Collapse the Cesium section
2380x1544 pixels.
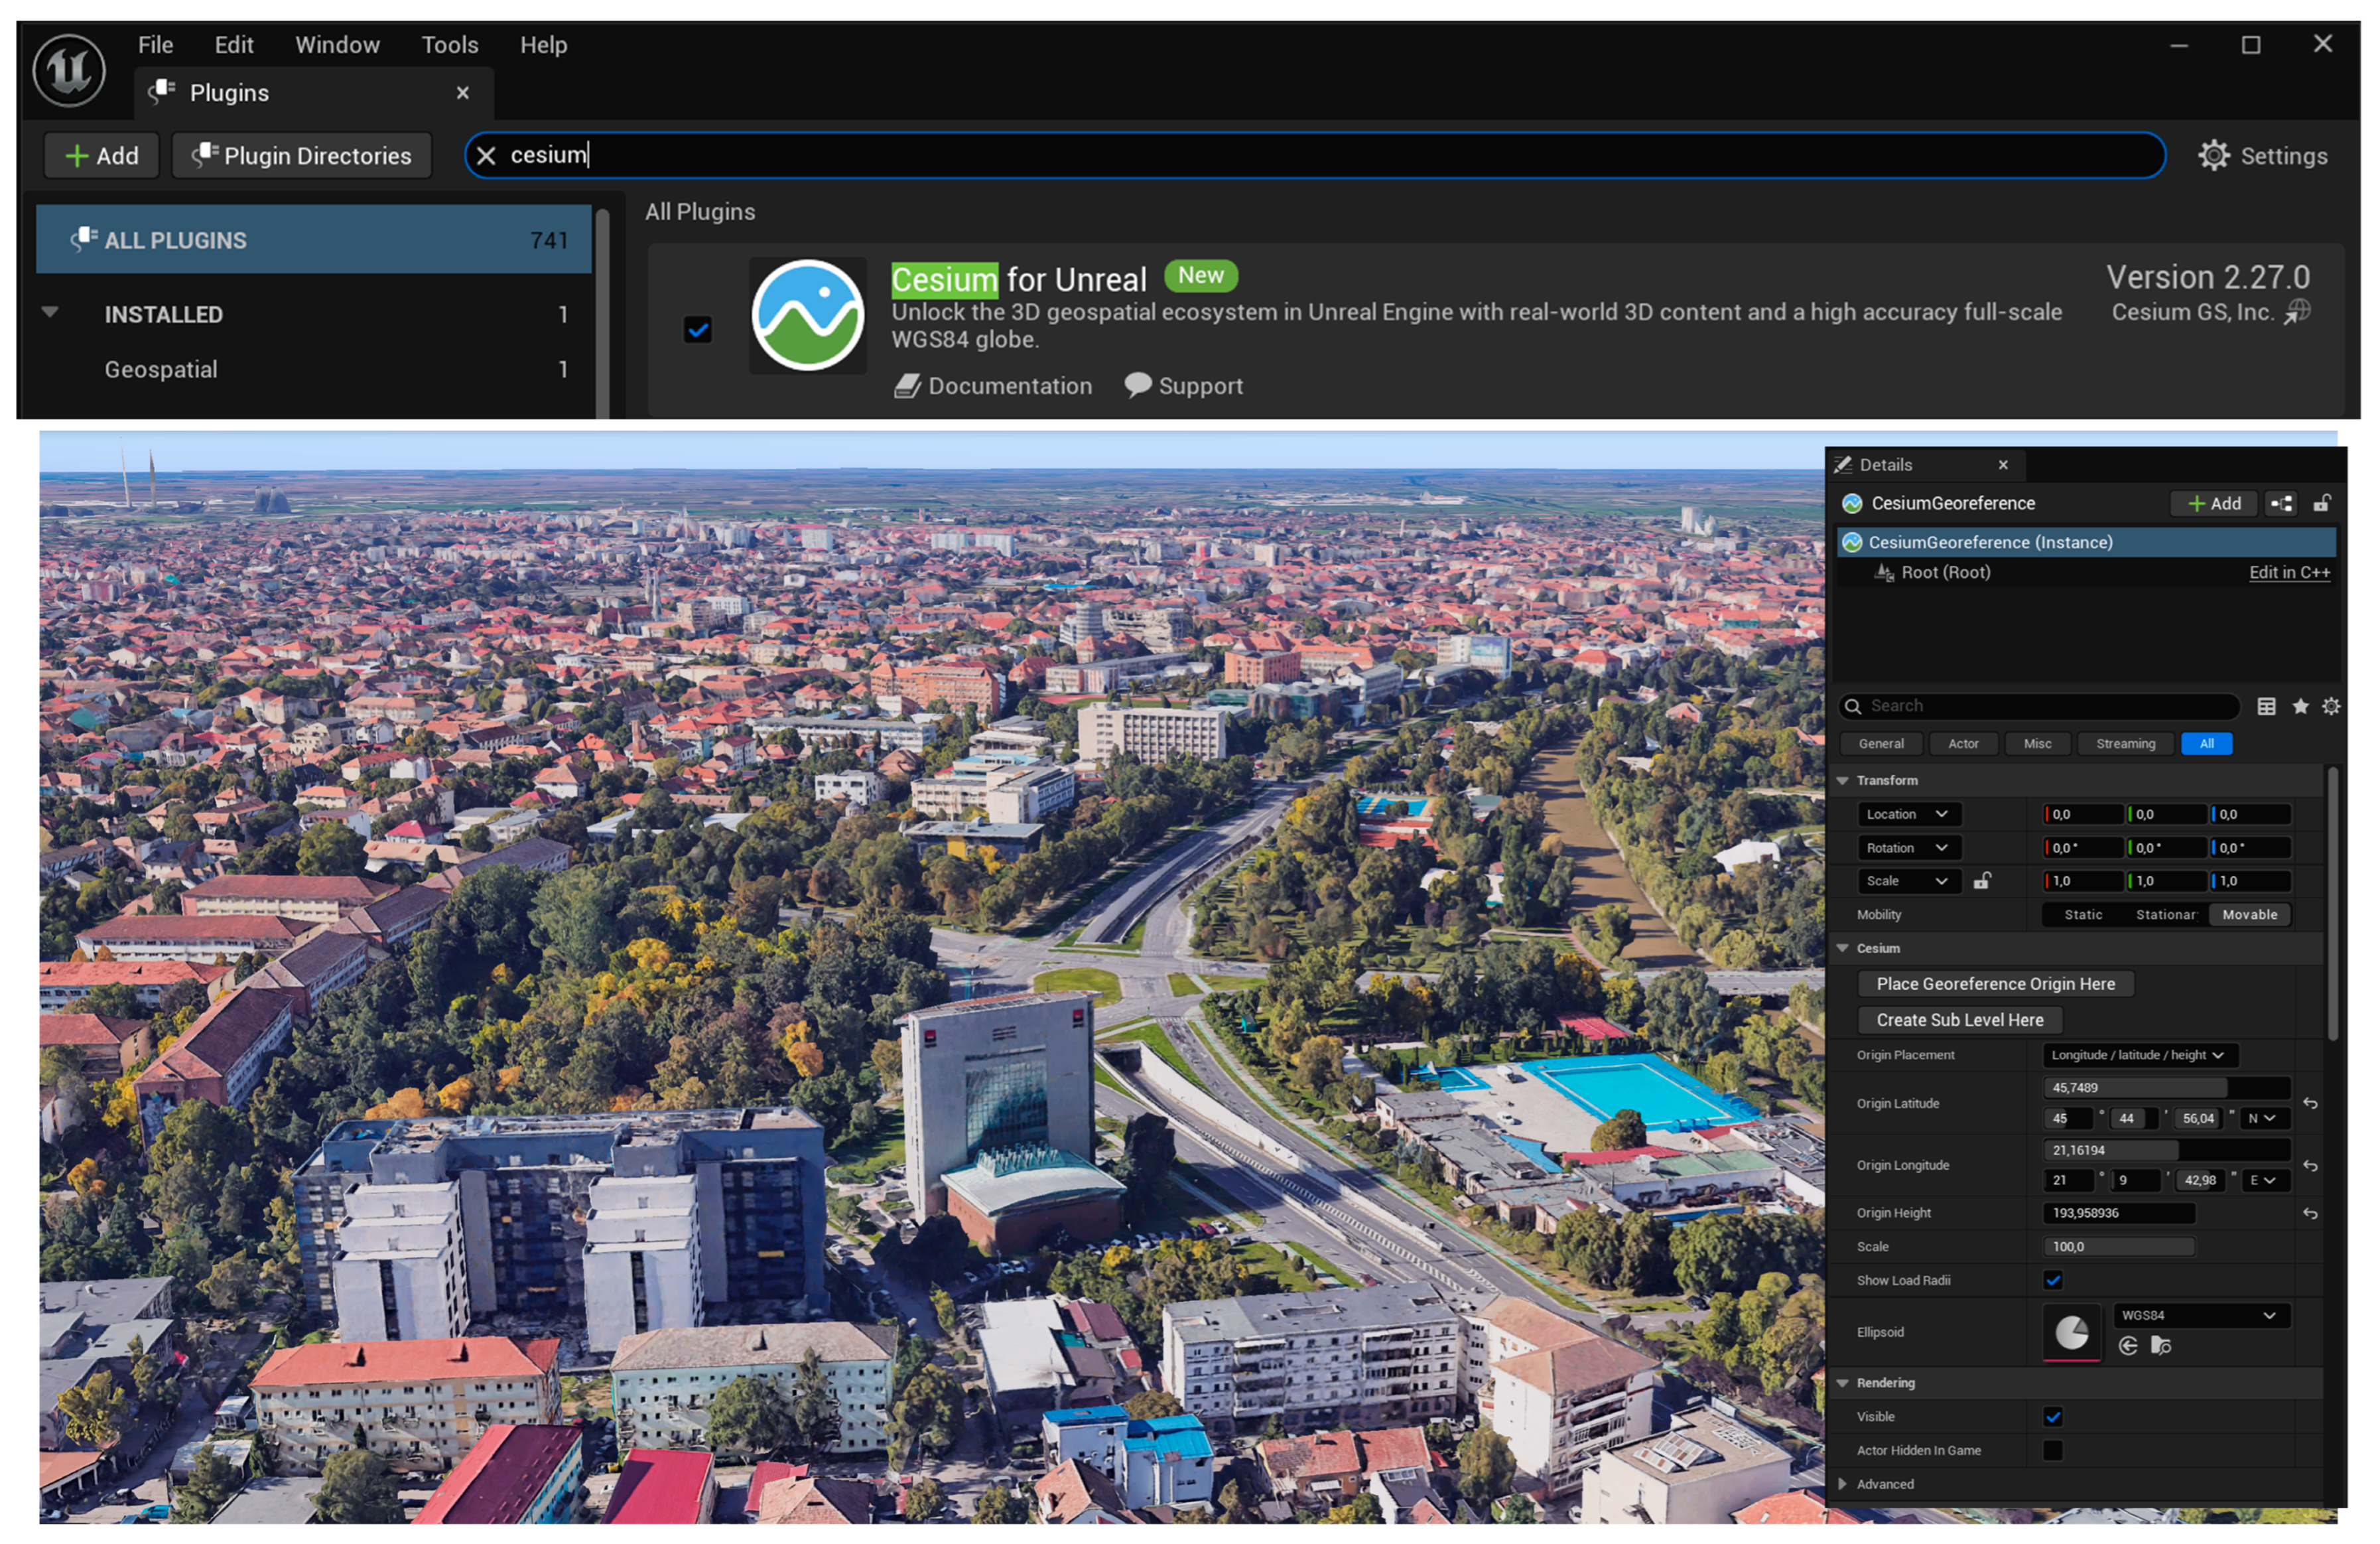point(1842,948)
